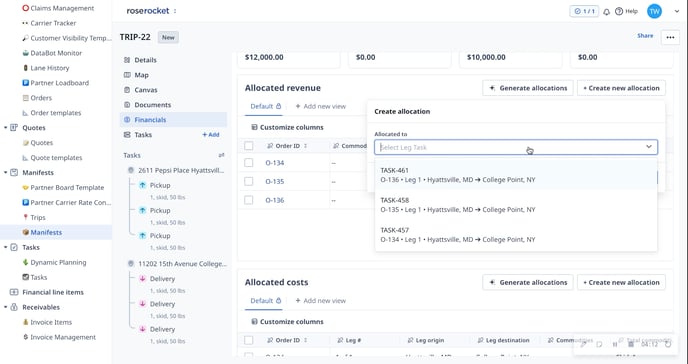Click Generate allocations under Allocated revenue
Image resolution: width=688 pixels, height=364 pixels.
[x=528, y=88]
